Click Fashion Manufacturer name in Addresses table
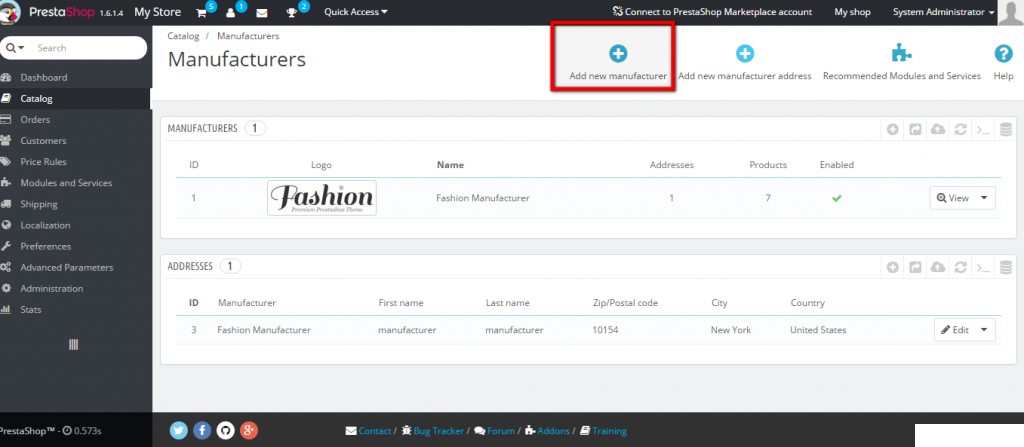 (x=264, y=330)
